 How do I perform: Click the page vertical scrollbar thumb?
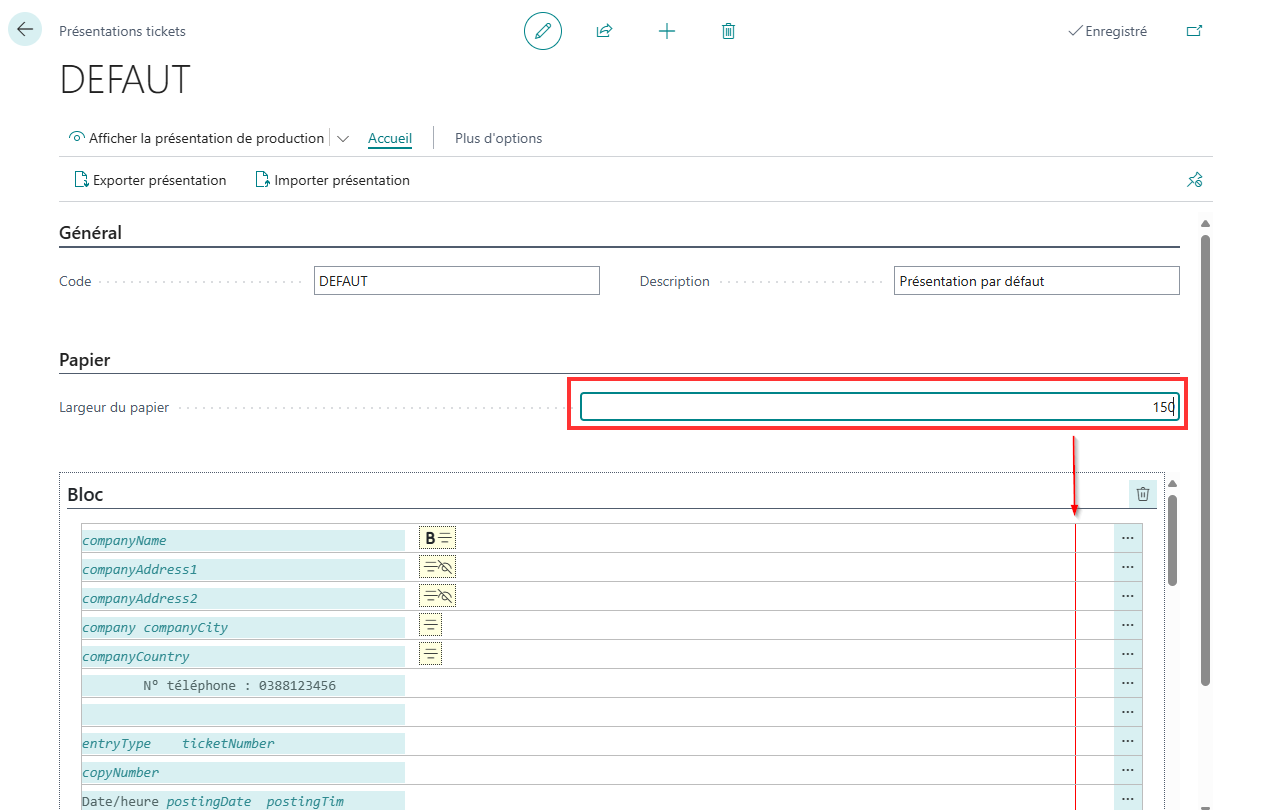pos(1206,460)
